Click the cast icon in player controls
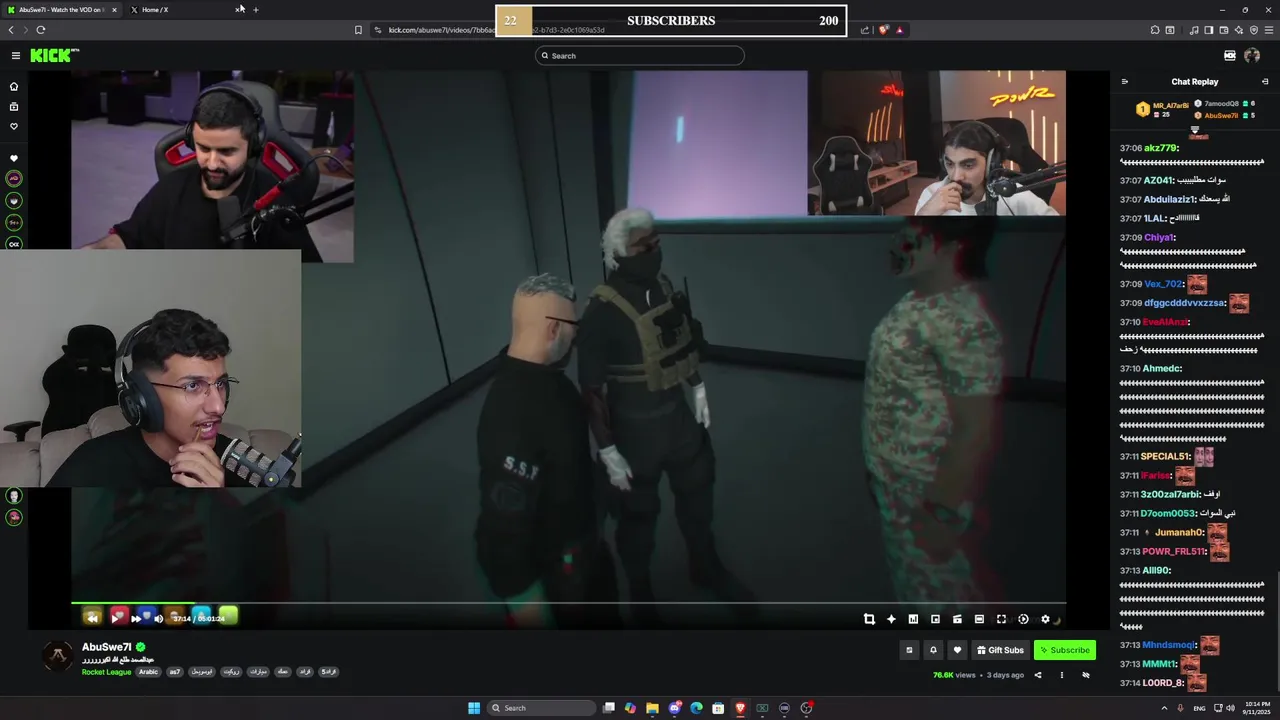 (957, 619)
